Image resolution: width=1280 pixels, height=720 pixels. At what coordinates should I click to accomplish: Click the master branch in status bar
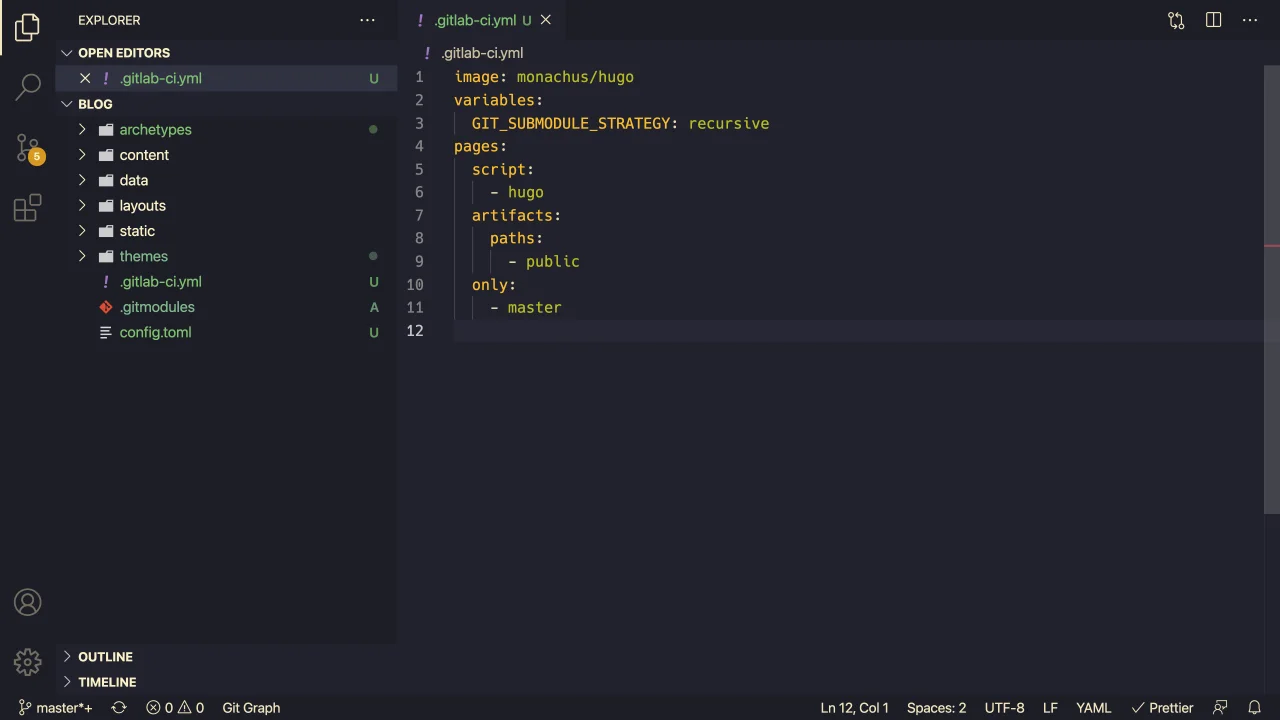[56, 708]
